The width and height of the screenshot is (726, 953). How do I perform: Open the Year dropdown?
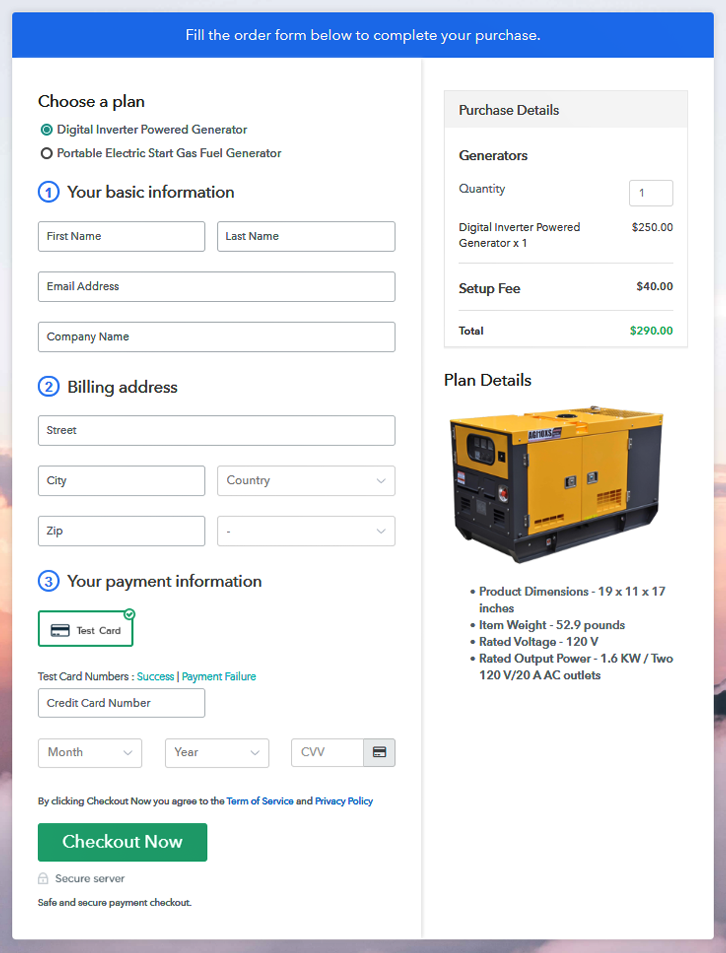[x=217, y=752]
